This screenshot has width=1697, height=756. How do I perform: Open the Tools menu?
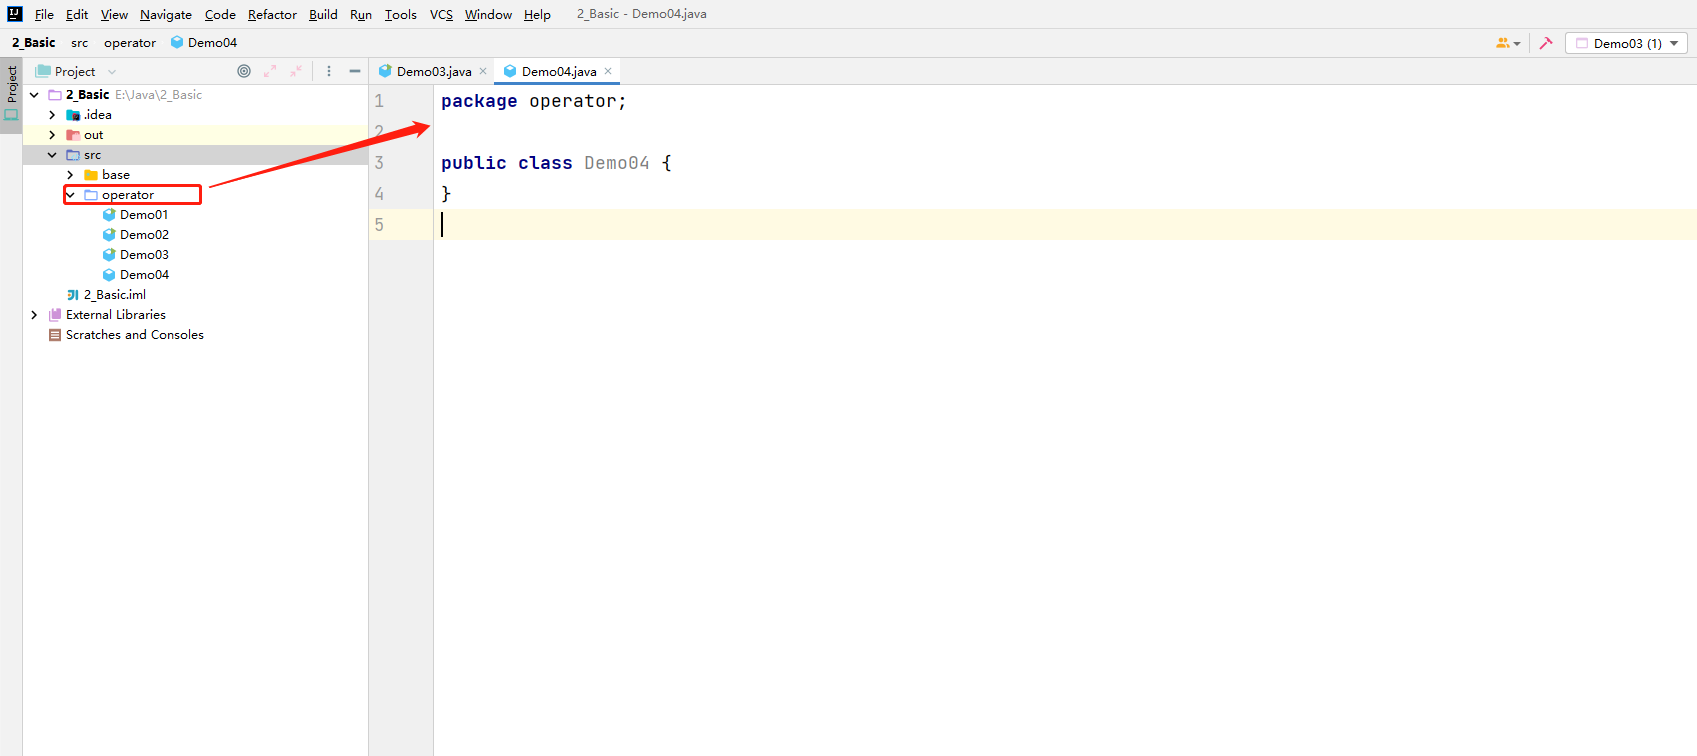click(401, 14)
